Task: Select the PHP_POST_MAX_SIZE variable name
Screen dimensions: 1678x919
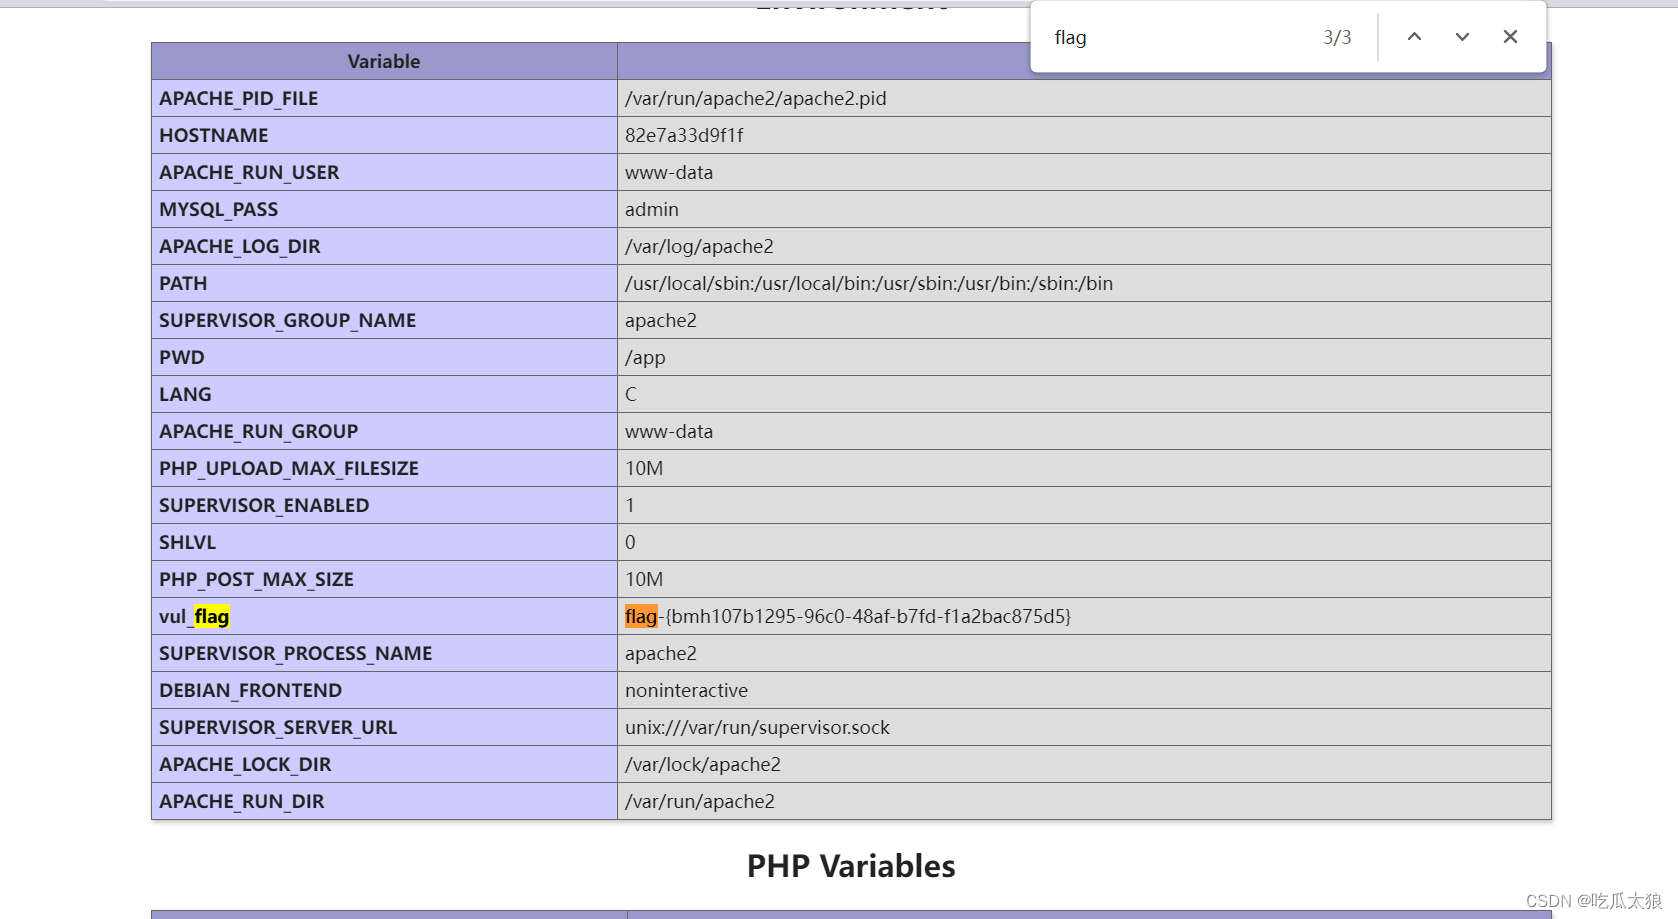Action: click(x=256, y=579)
